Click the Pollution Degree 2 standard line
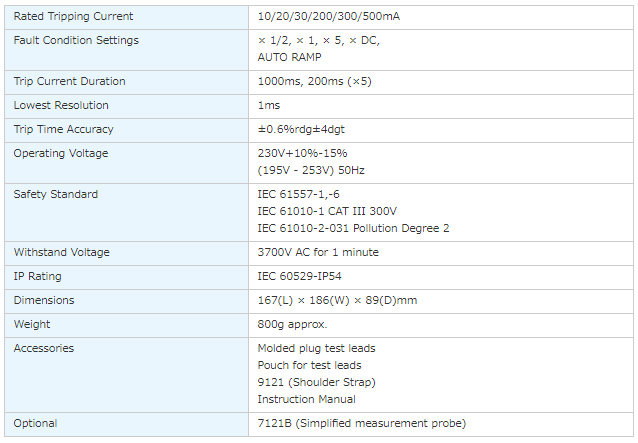 click(353, 228)
